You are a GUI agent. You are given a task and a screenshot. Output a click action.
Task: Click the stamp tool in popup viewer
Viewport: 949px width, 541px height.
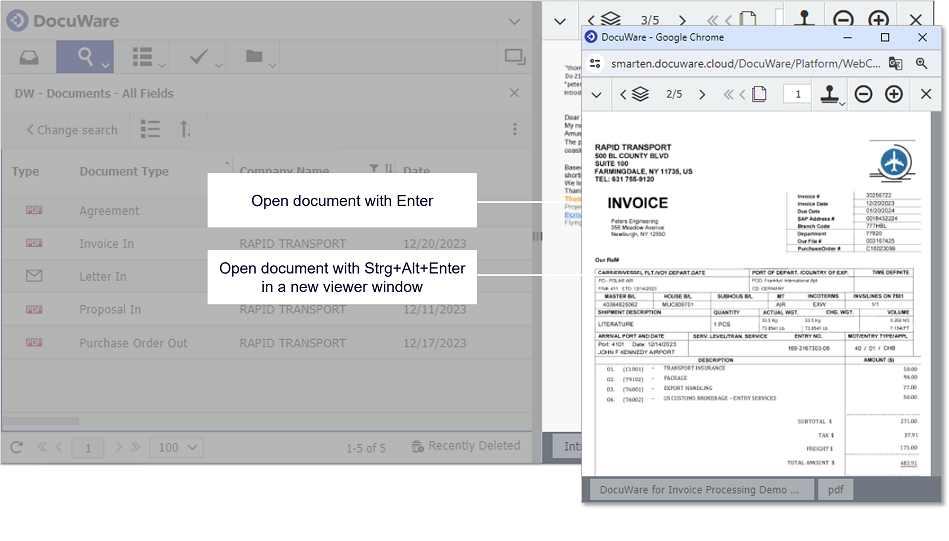click(829, 94)
